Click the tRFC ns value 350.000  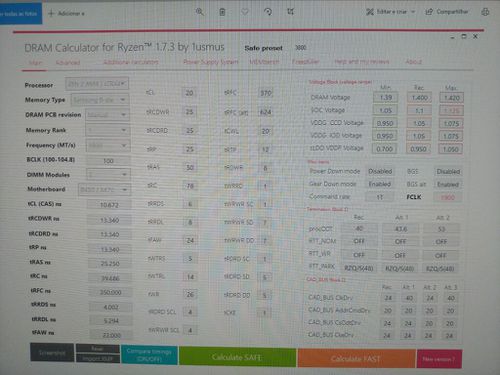pyautogui.click(x=111, y=292)
